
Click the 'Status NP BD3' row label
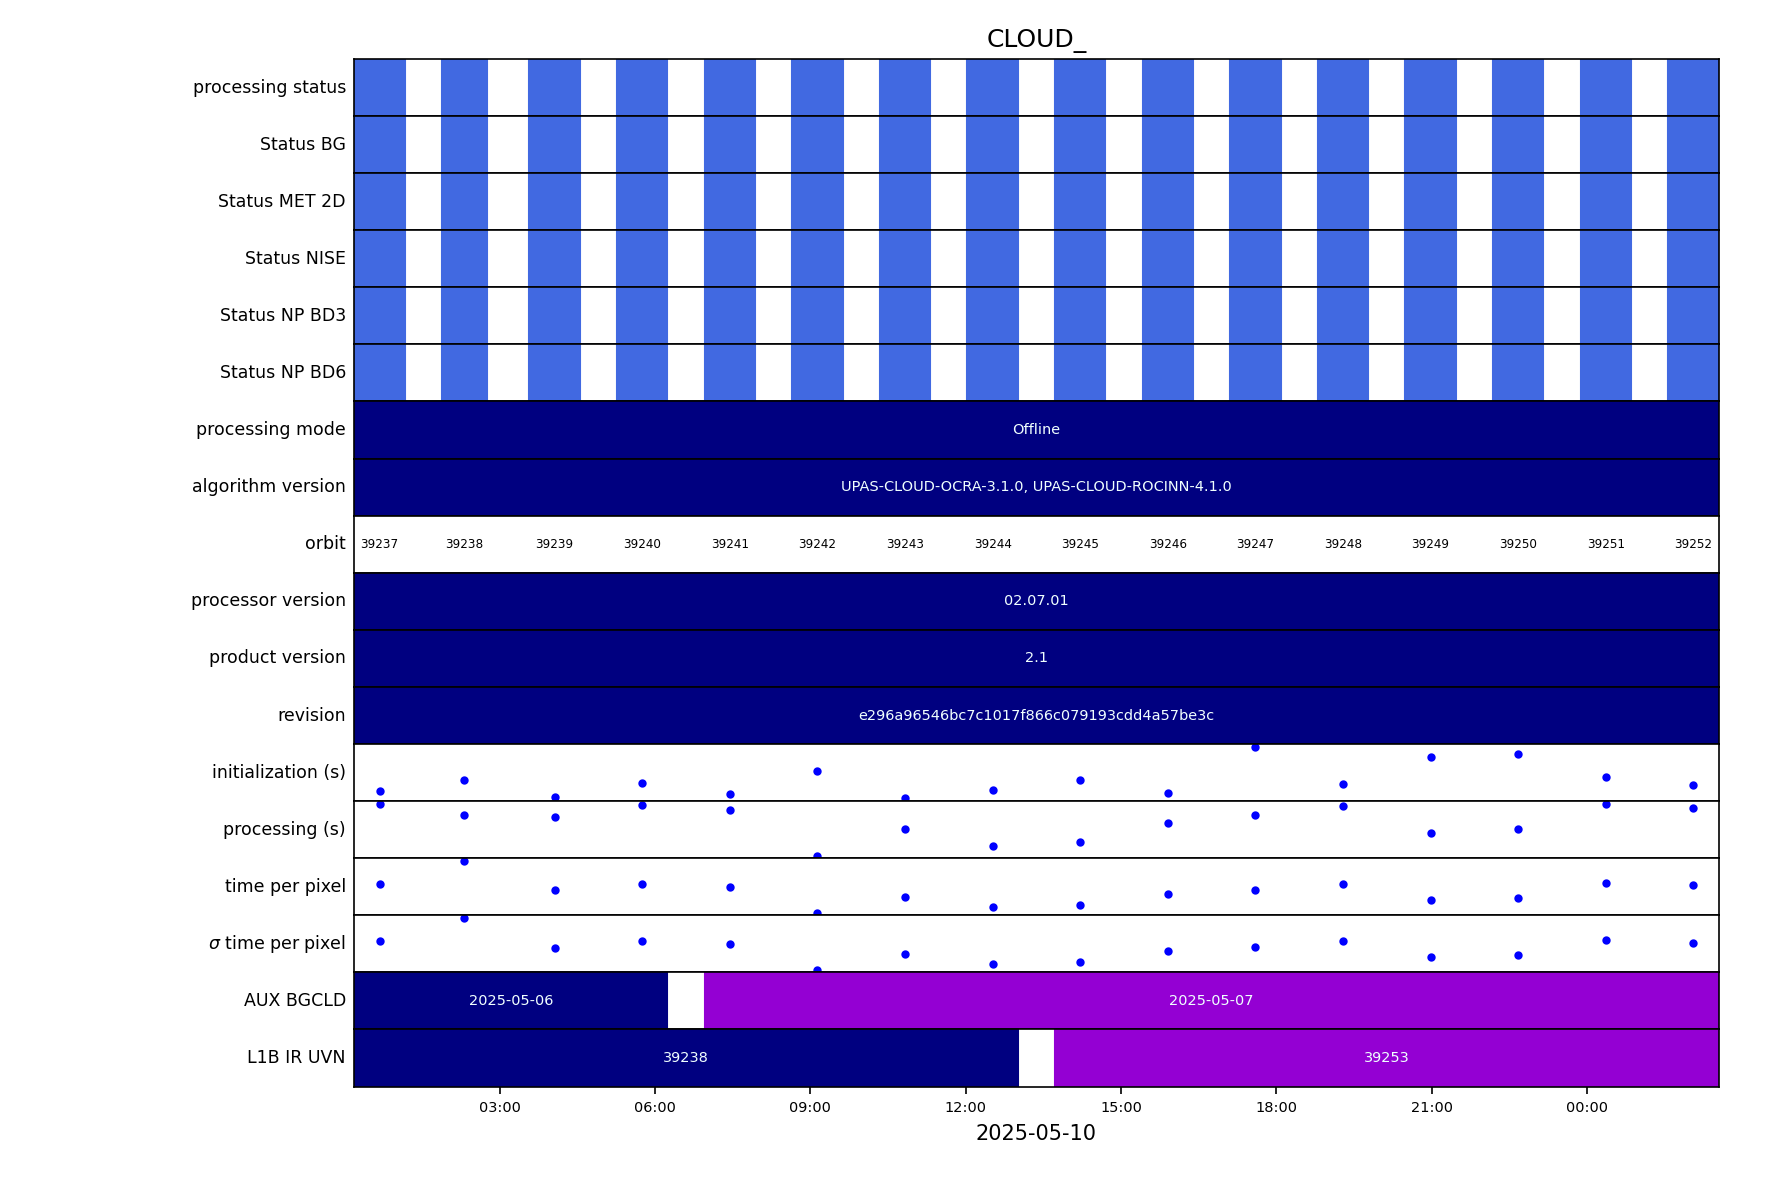pos(283,315)
